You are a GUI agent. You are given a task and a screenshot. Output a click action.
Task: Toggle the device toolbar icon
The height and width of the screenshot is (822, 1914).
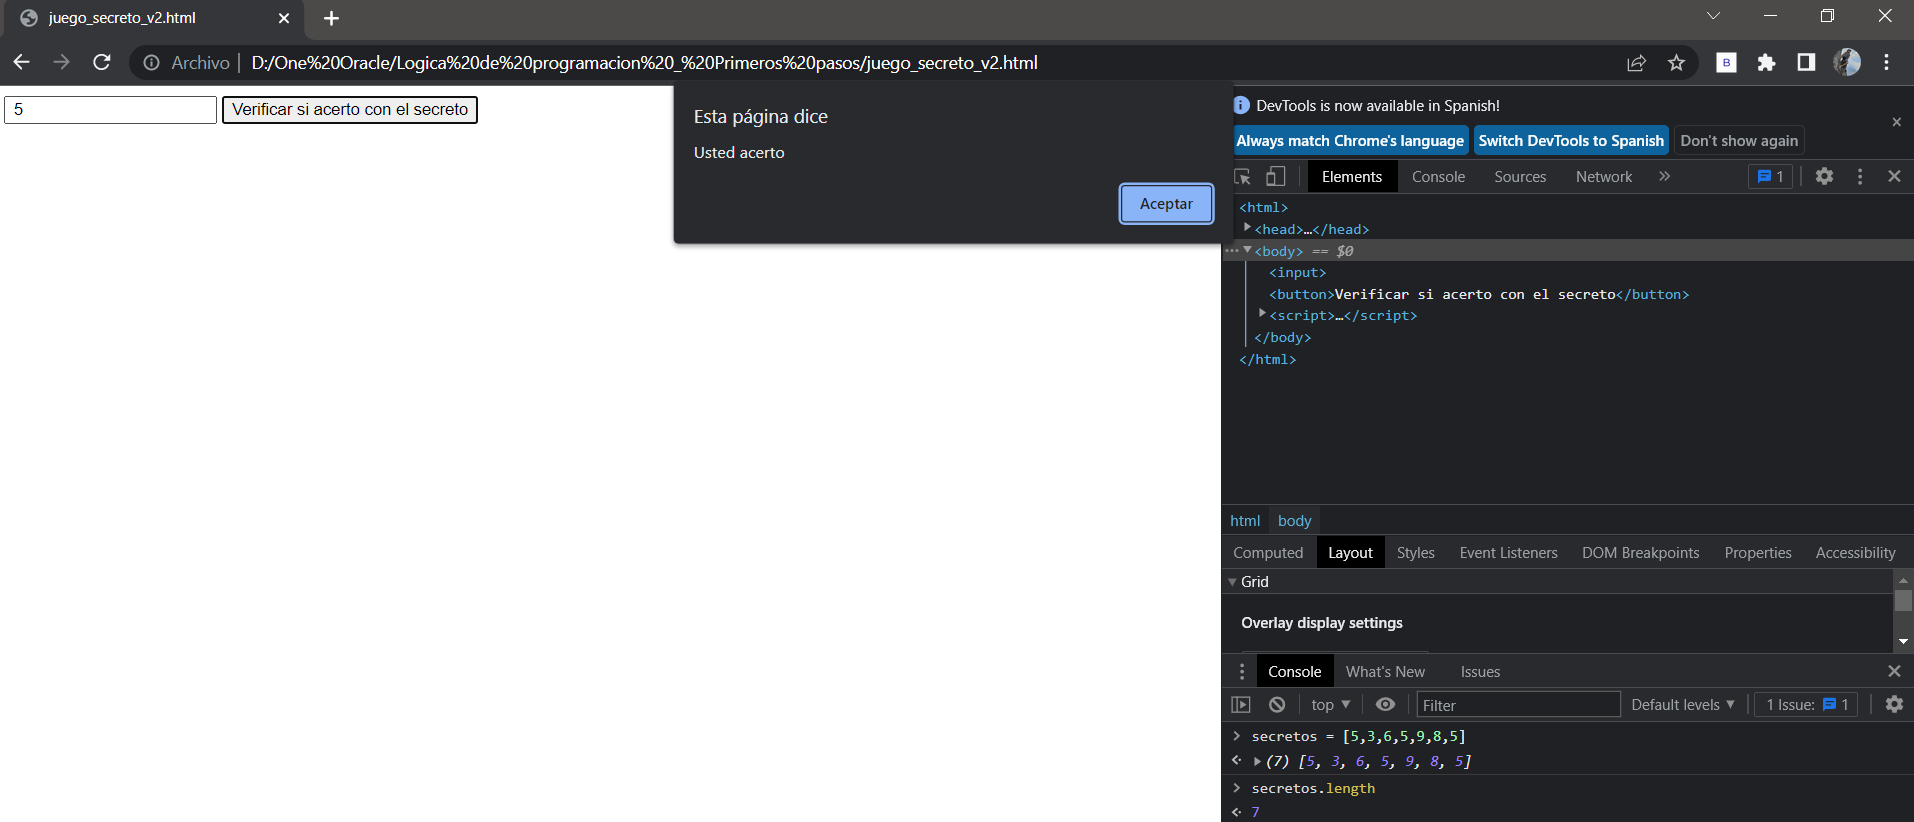point(1275,176)
